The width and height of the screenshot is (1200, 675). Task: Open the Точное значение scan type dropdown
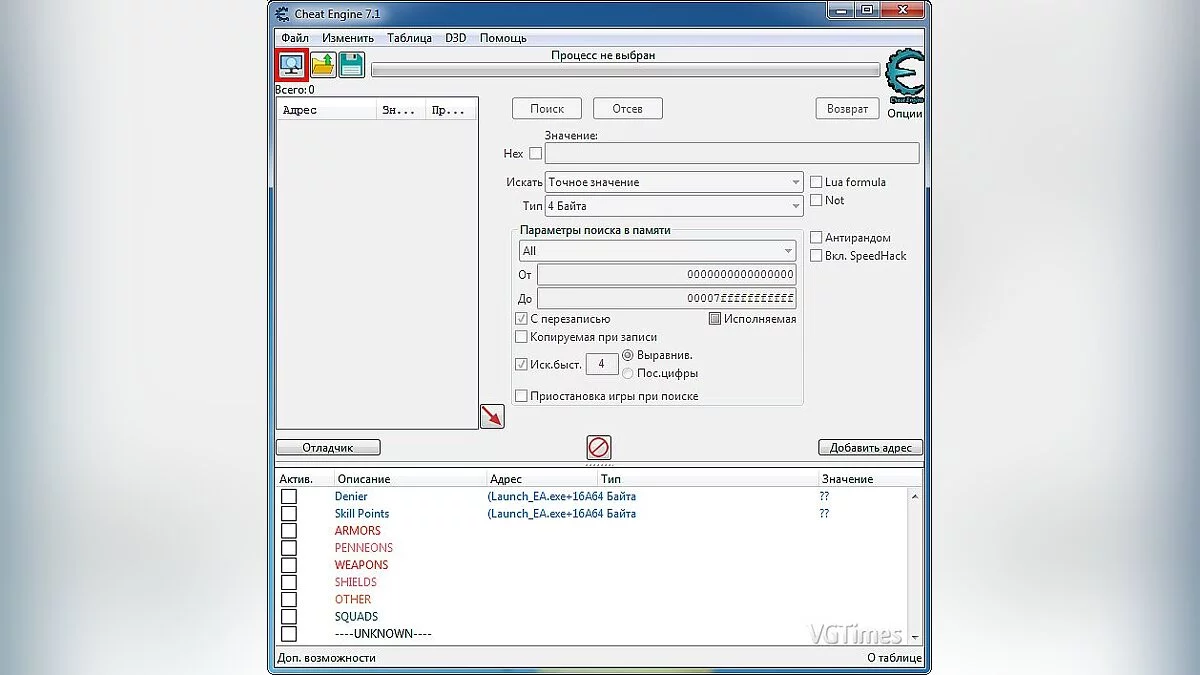tap(795, 182)
